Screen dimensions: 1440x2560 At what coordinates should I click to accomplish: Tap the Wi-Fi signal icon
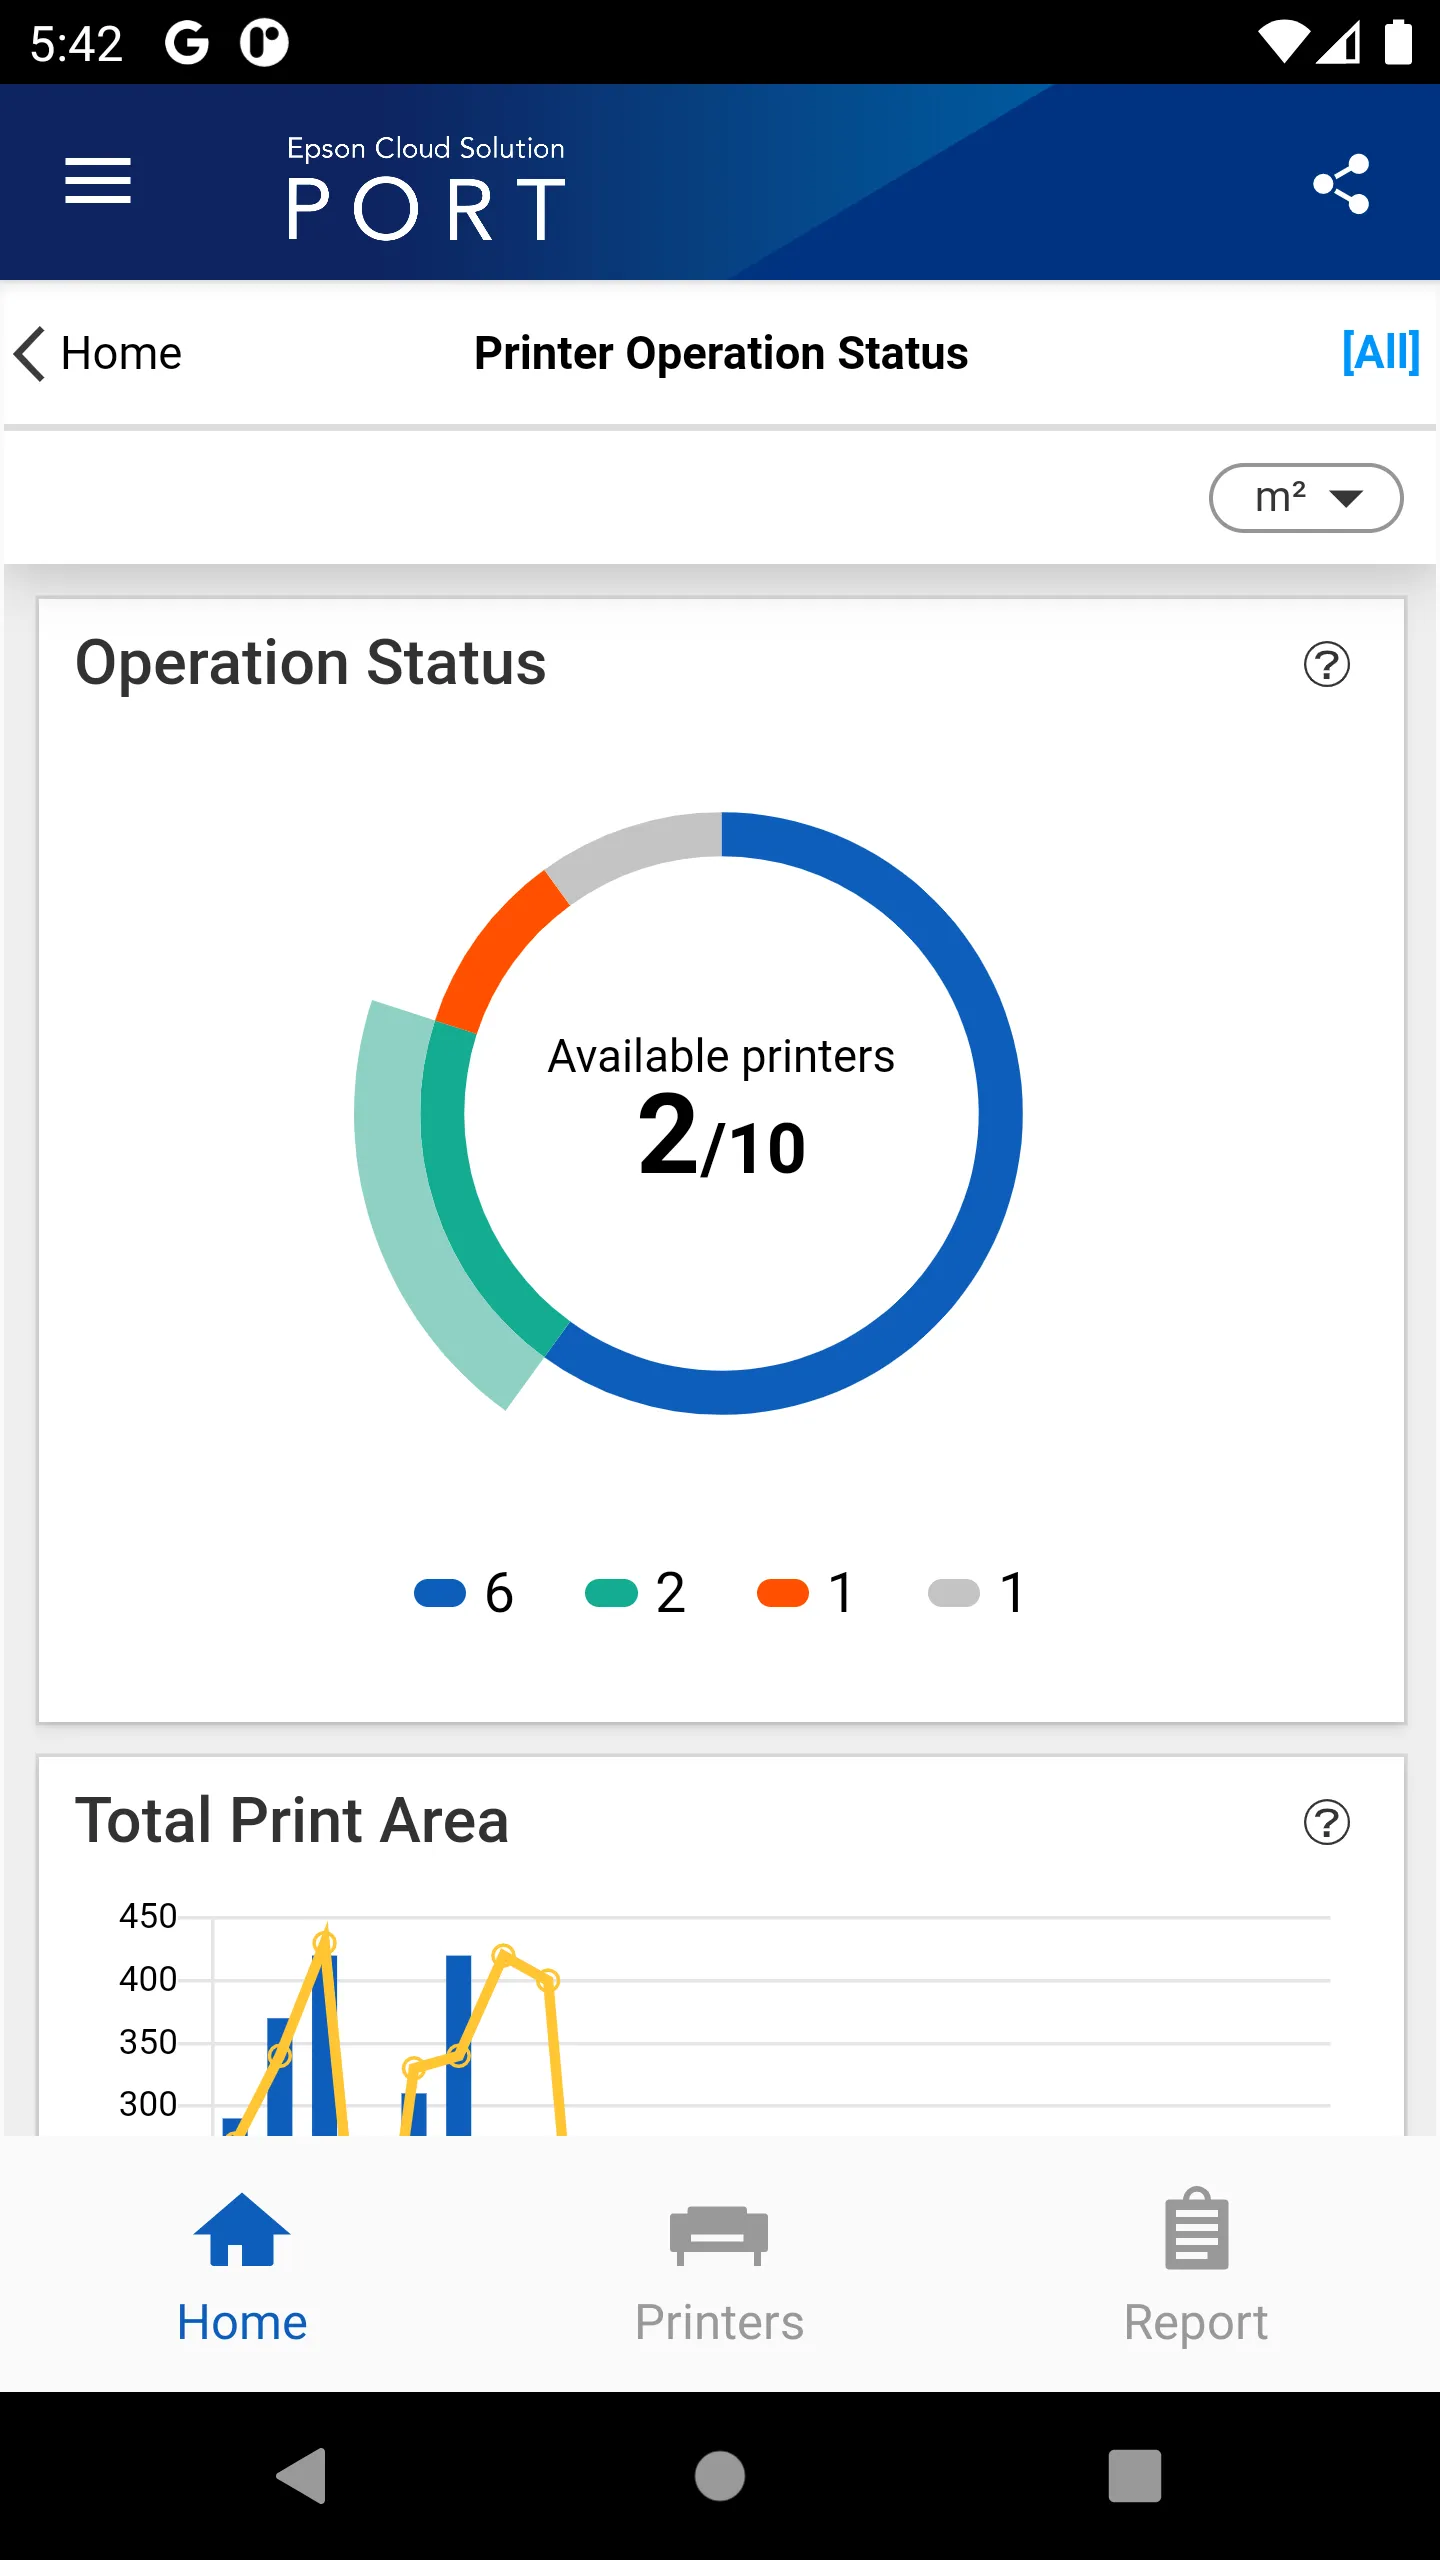click(1282, 44)
